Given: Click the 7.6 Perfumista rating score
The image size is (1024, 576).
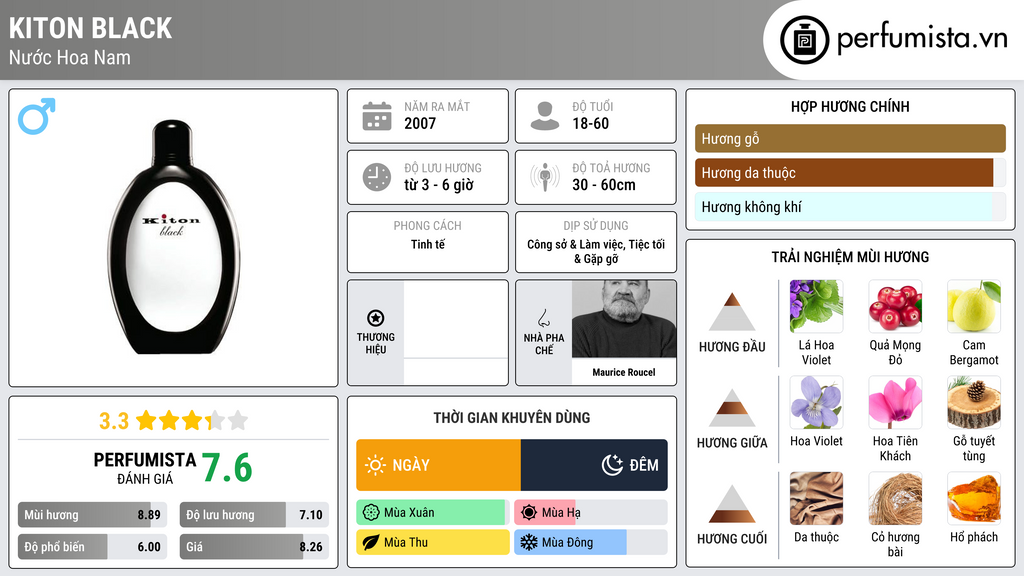Looking at the screenshot, I should (x=227, y=468).
